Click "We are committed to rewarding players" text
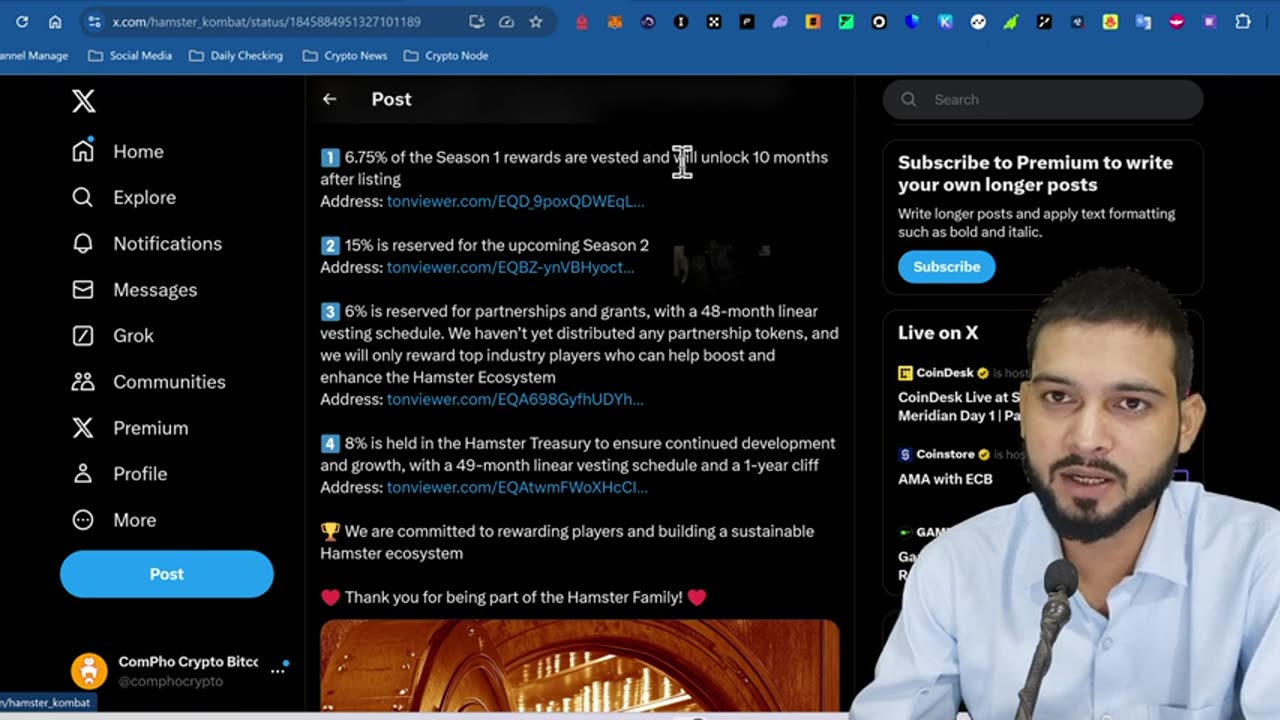 pyautogui.click(x=567, y=542)
